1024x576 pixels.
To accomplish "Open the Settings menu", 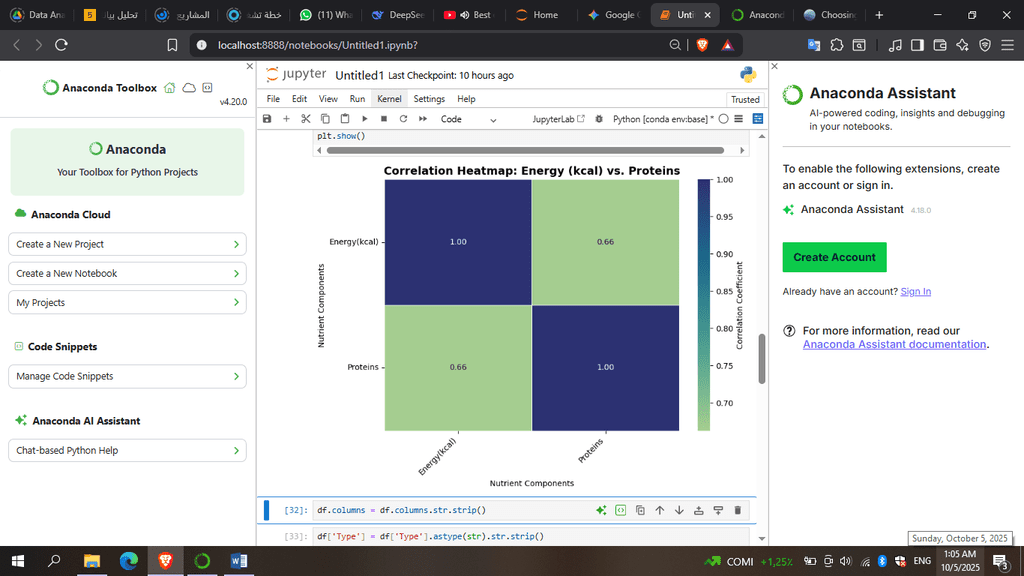I will [429, 99].
